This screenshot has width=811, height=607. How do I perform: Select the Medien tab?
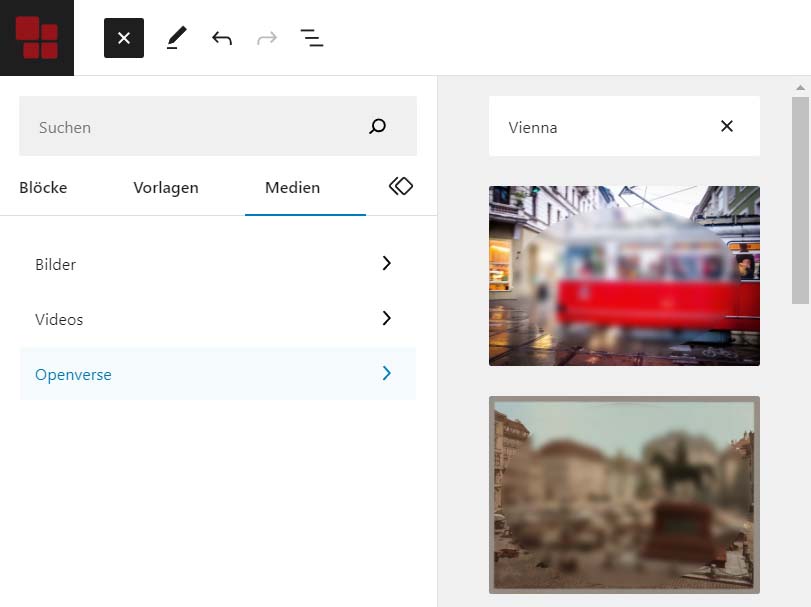pos(292,187)
